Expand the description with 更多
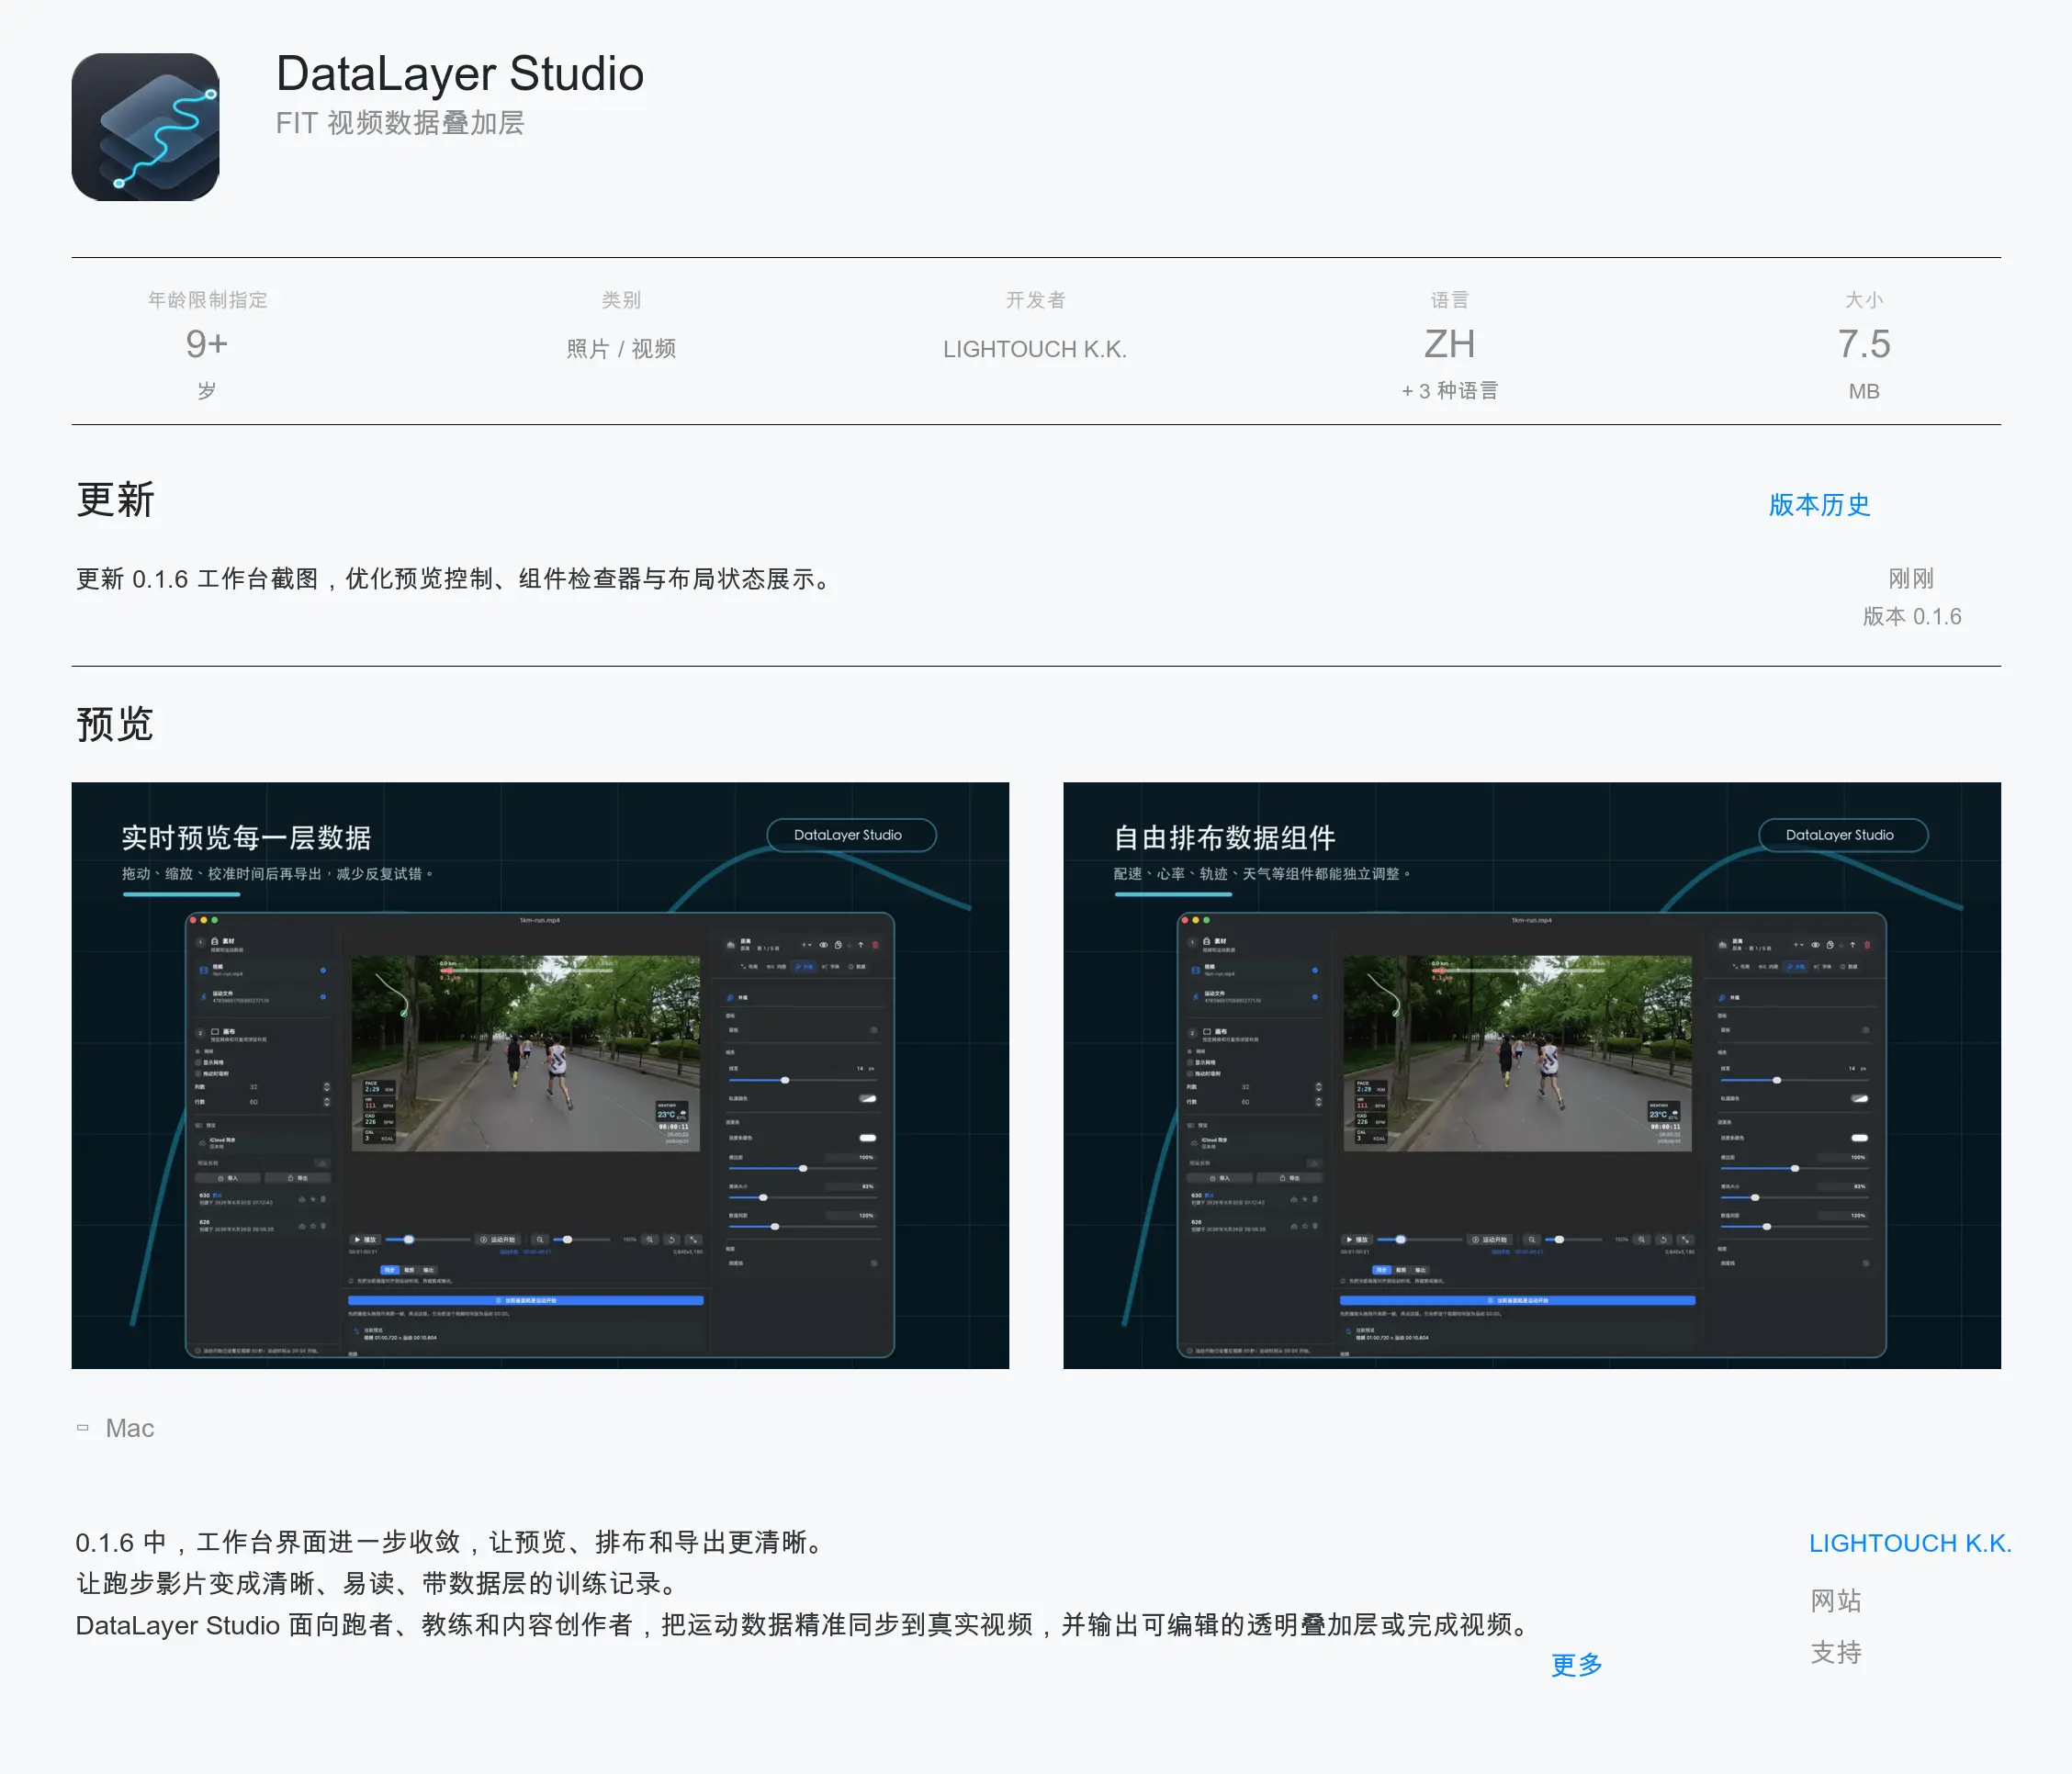The image size is (2072, 1774). 1576,1665
